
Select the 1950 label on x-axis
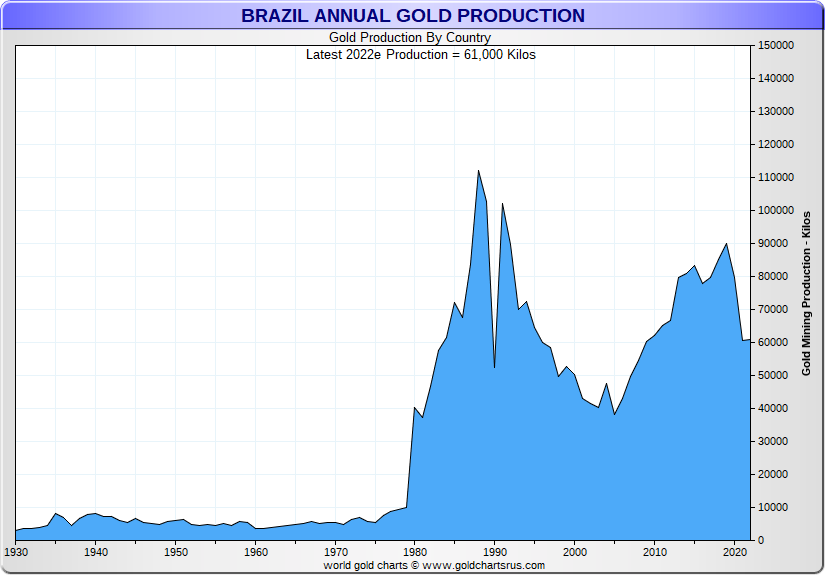pyautogui.click(x=175, y=552)
